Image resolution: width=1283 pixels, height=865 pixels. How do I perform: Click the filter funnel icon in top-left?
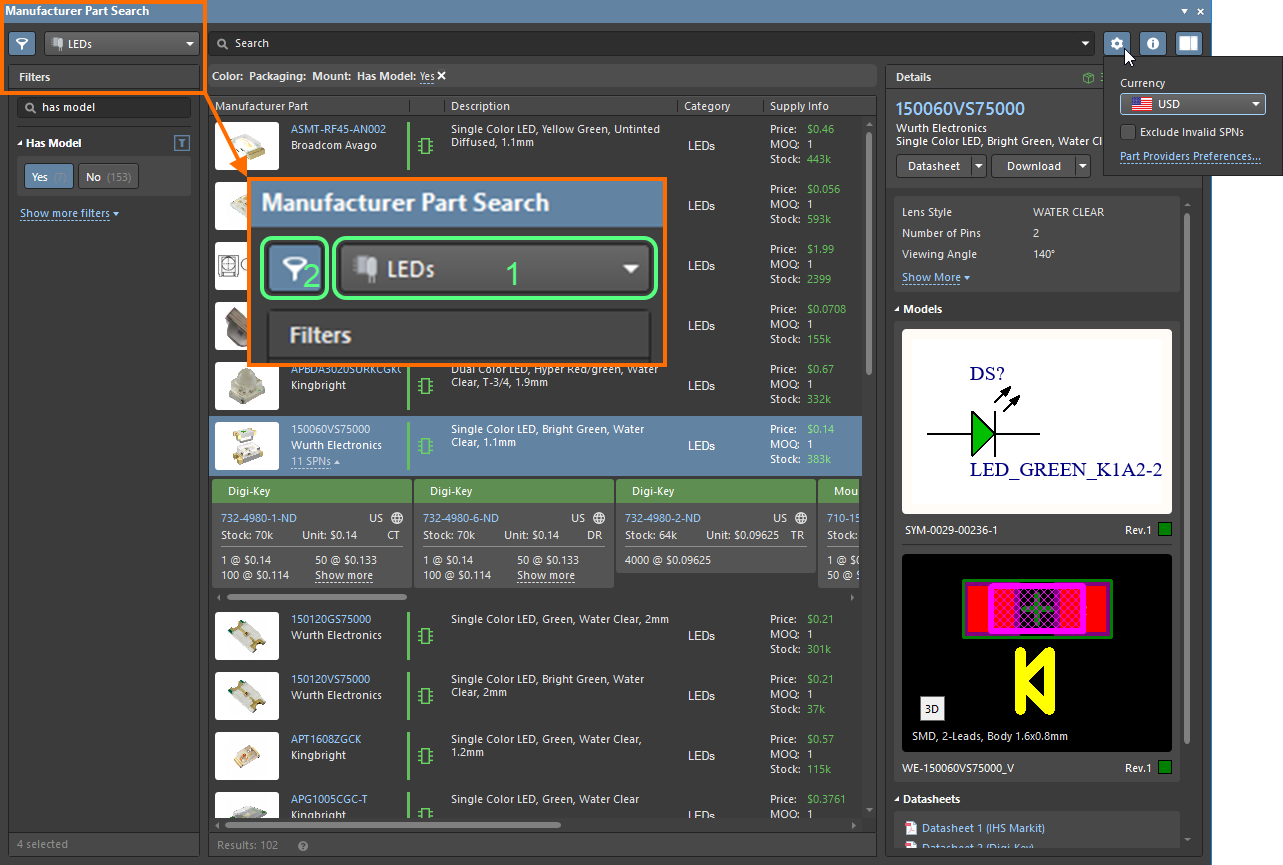tap(22, 44)
